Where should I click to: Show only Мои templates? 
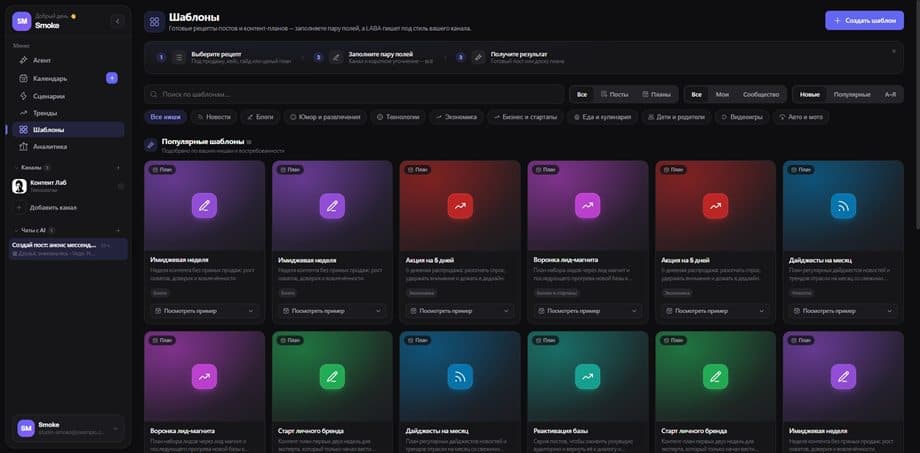click(x=722, y=94)
